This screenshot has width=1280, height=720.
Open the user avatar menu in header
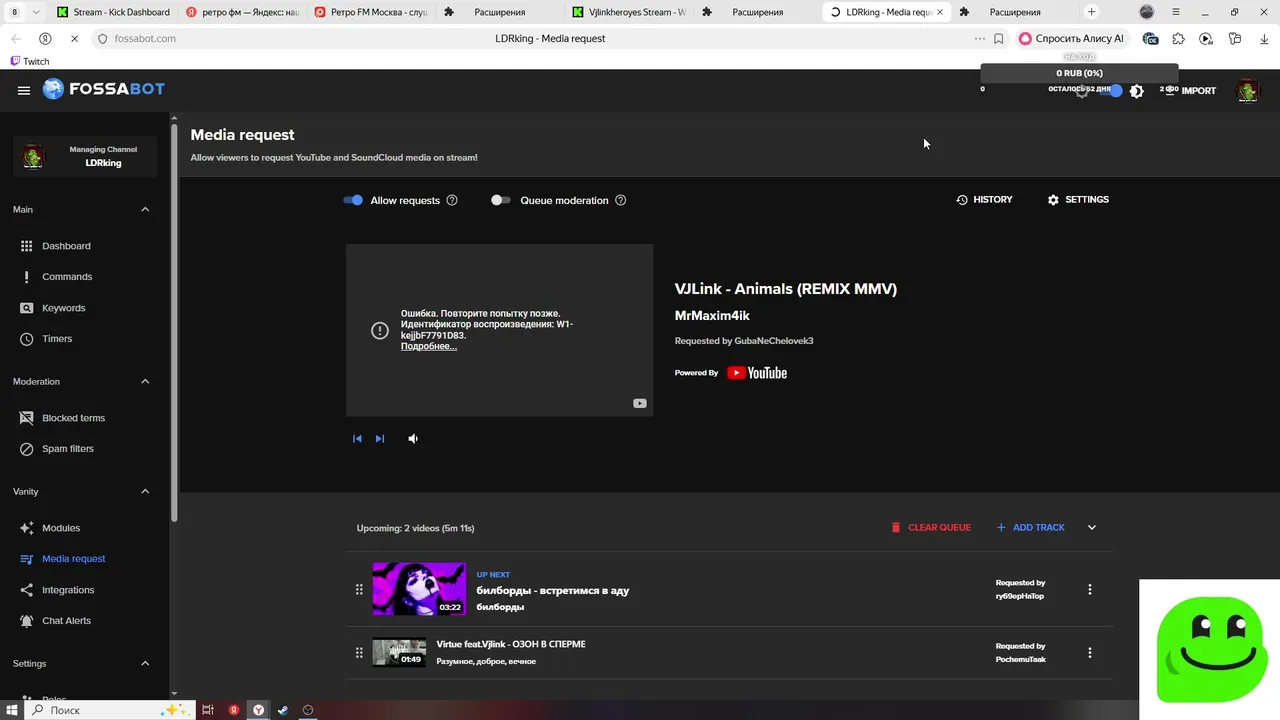pos(1248,91)
